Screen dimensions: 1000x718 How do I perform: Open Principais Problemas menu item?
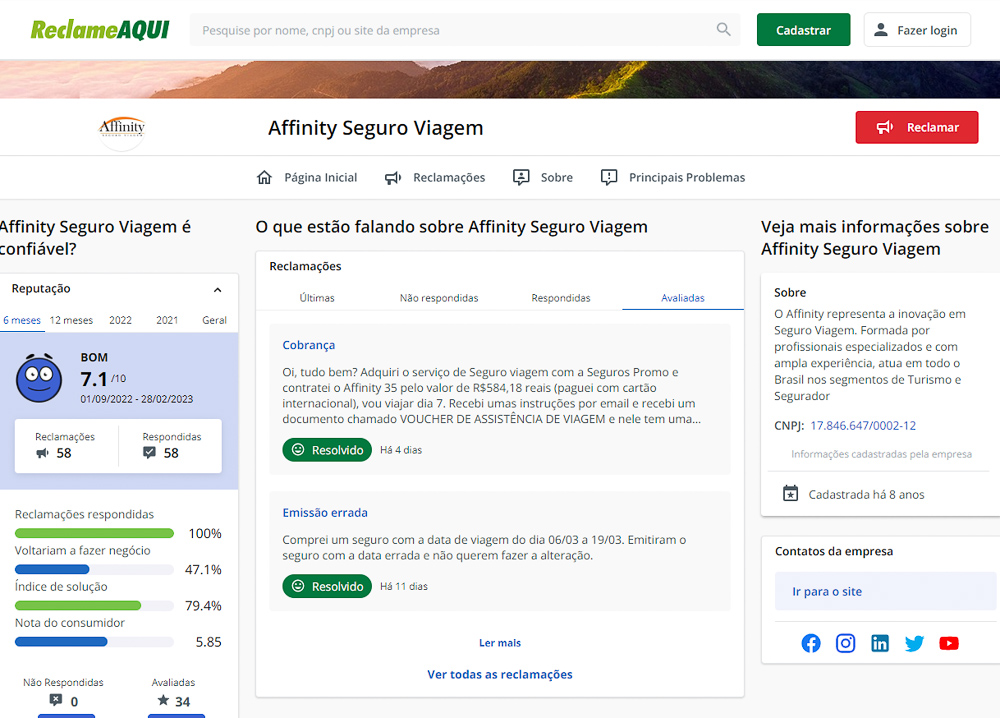[673, 177]
